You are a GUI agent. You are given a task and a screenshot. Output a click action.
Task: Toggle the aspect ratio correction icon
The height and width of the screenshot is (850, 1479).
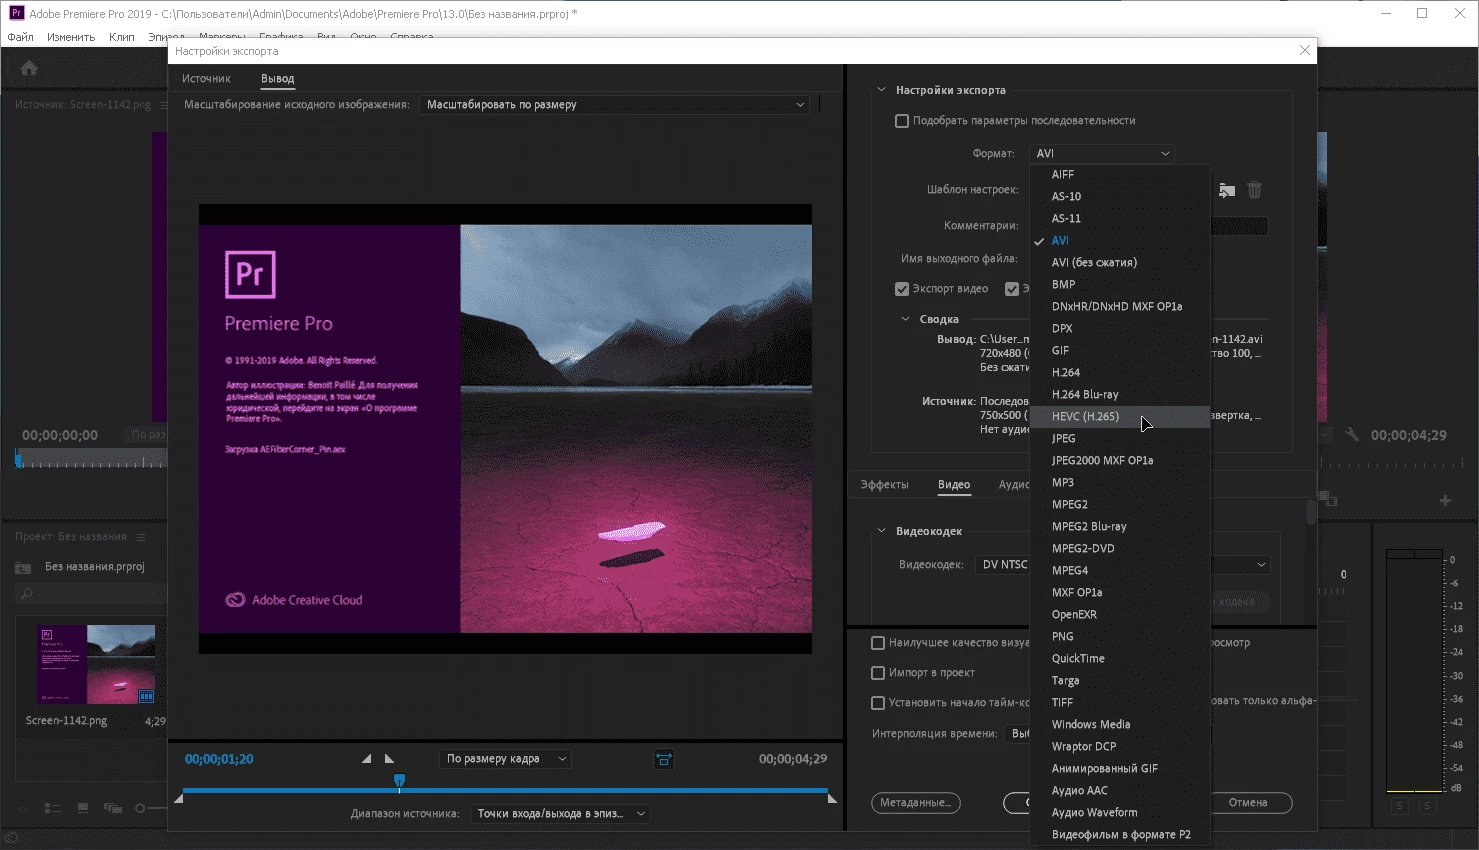tap(664, 760)
